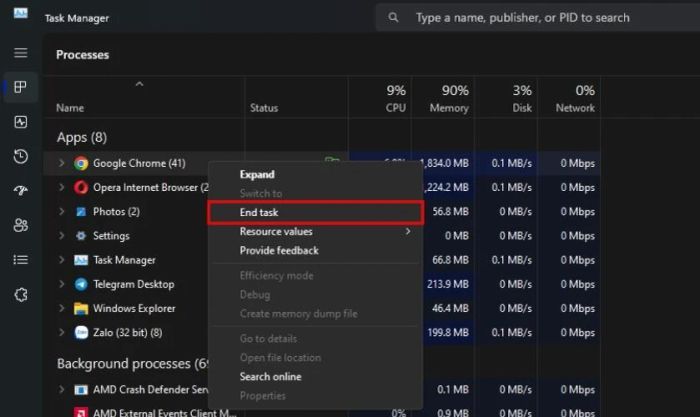This screenshot has height=417, width=700.
Task: Sort by the Network column header
Action: 575,108
